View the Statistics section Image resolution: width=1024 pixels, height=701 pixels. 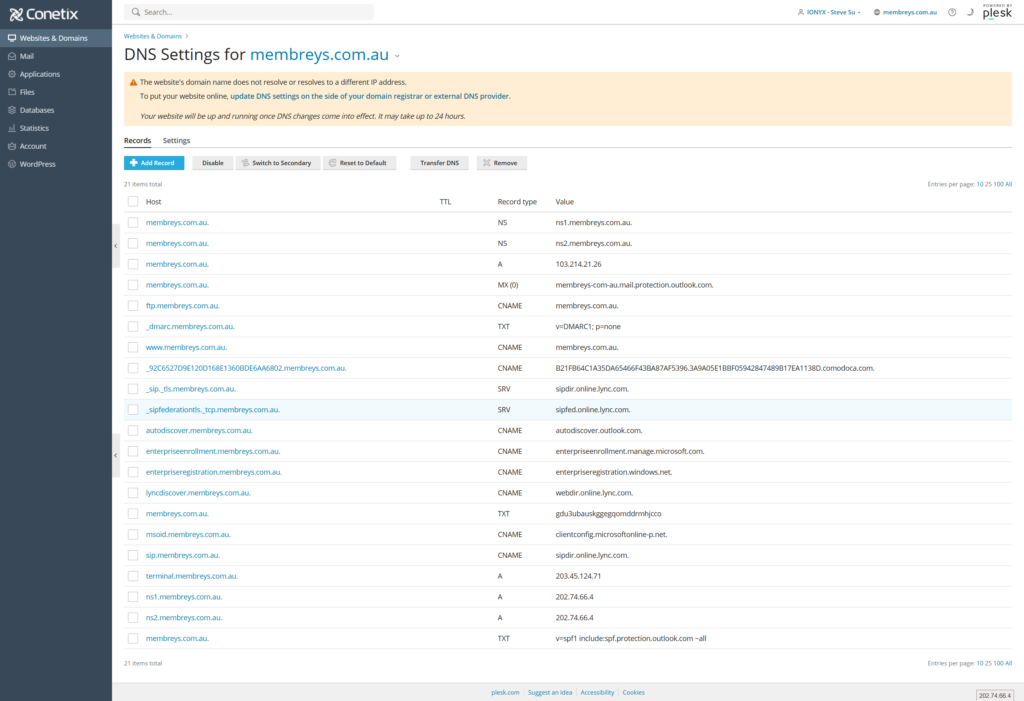34,128
